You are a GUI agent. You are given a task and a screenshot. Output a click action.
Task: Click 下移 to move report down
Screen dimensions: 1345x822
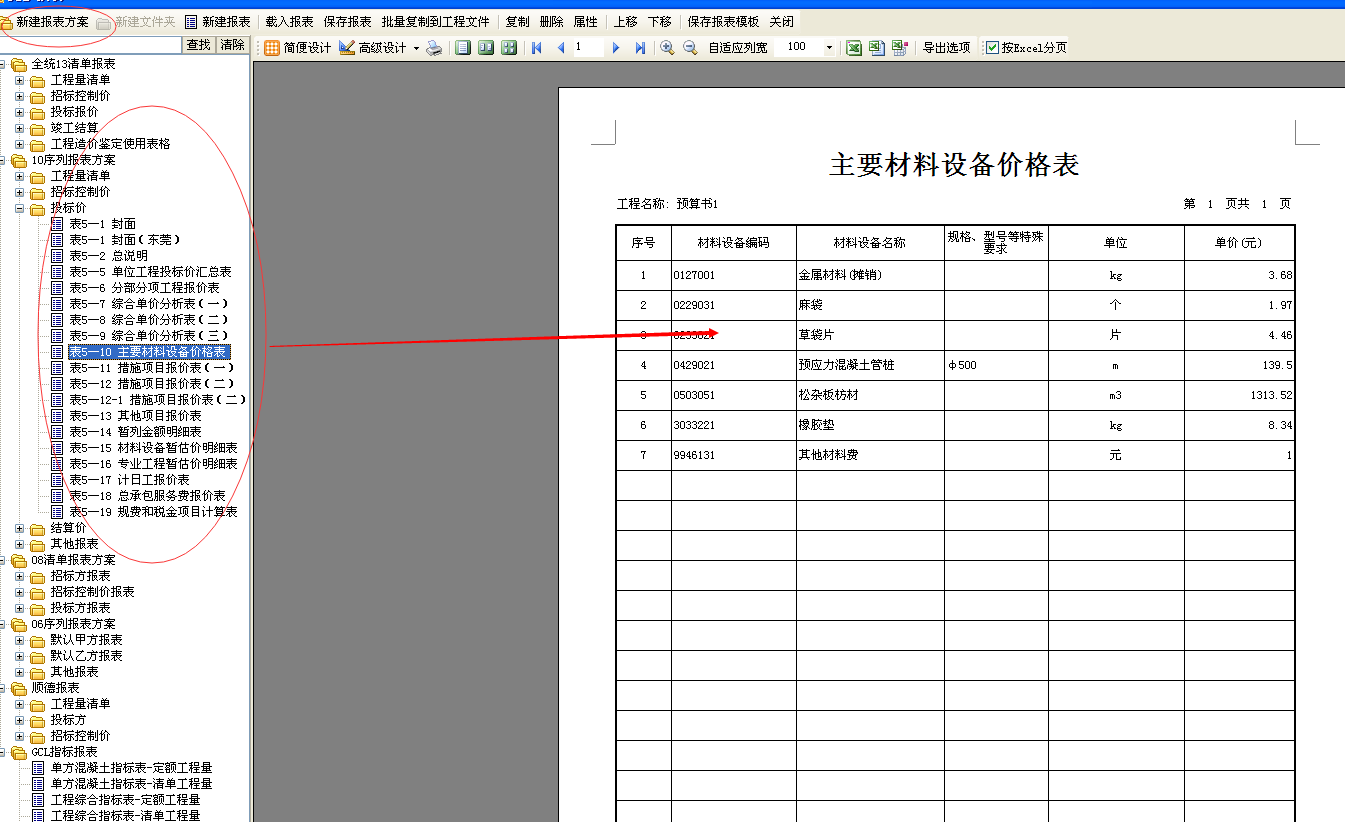click(659, 21)
